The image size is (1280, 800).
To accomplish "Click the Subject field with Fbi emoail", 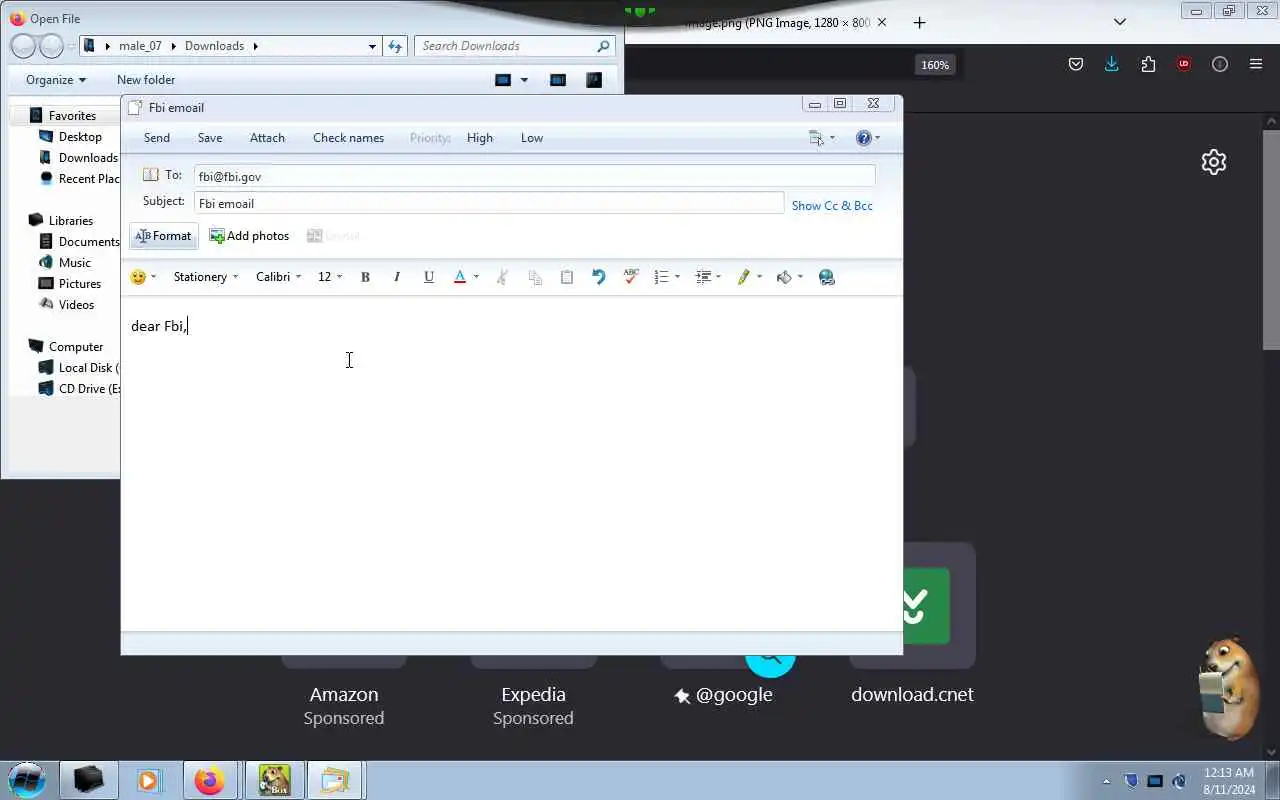I will coord(489,203).
